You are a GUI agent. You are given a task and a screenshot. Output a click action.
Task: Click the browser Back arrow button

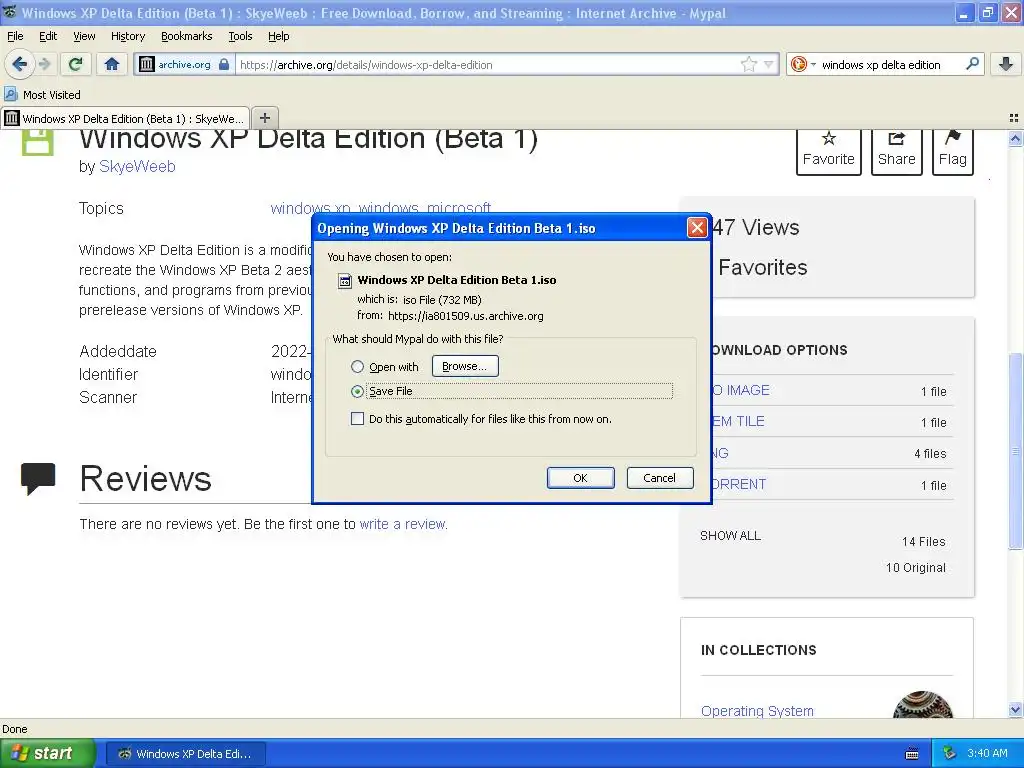pyautogui.click(x=19, y=64)
